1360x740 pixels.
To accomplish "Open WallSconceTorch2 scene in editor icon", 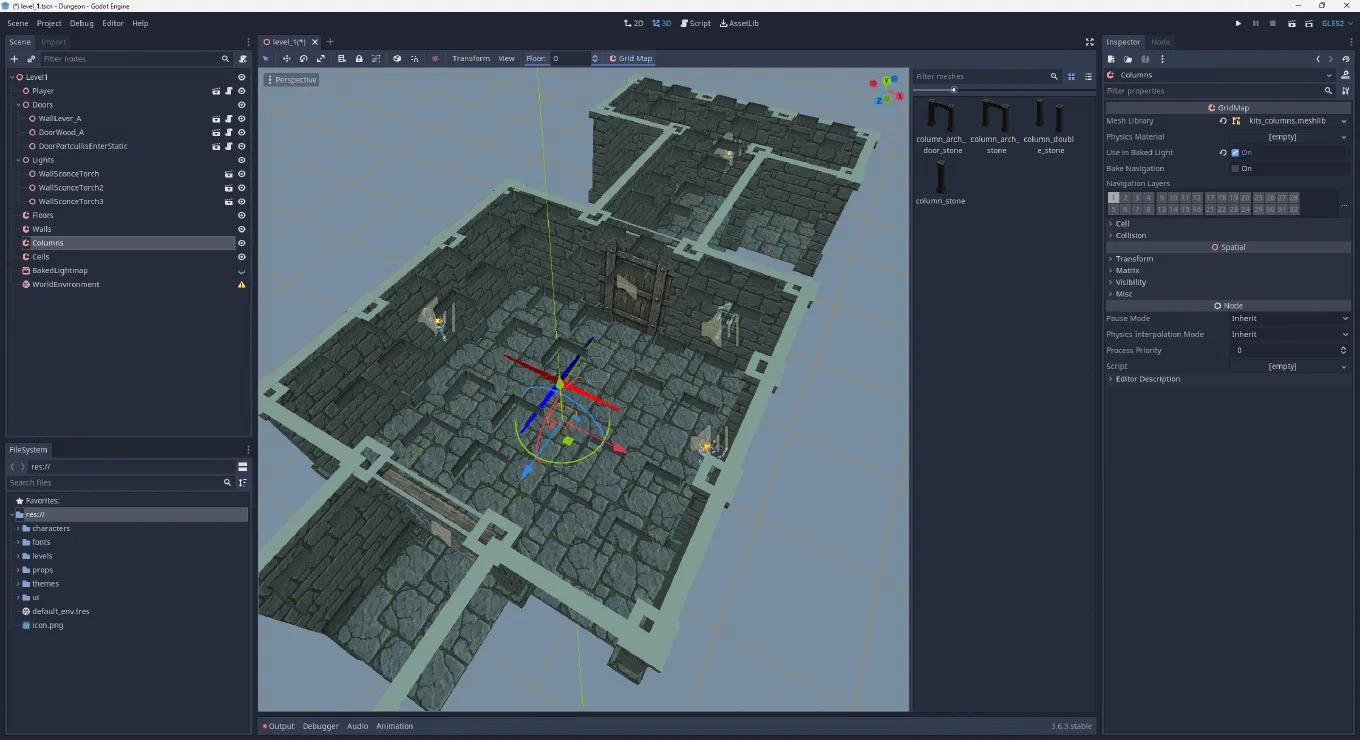I will point(229,188).
